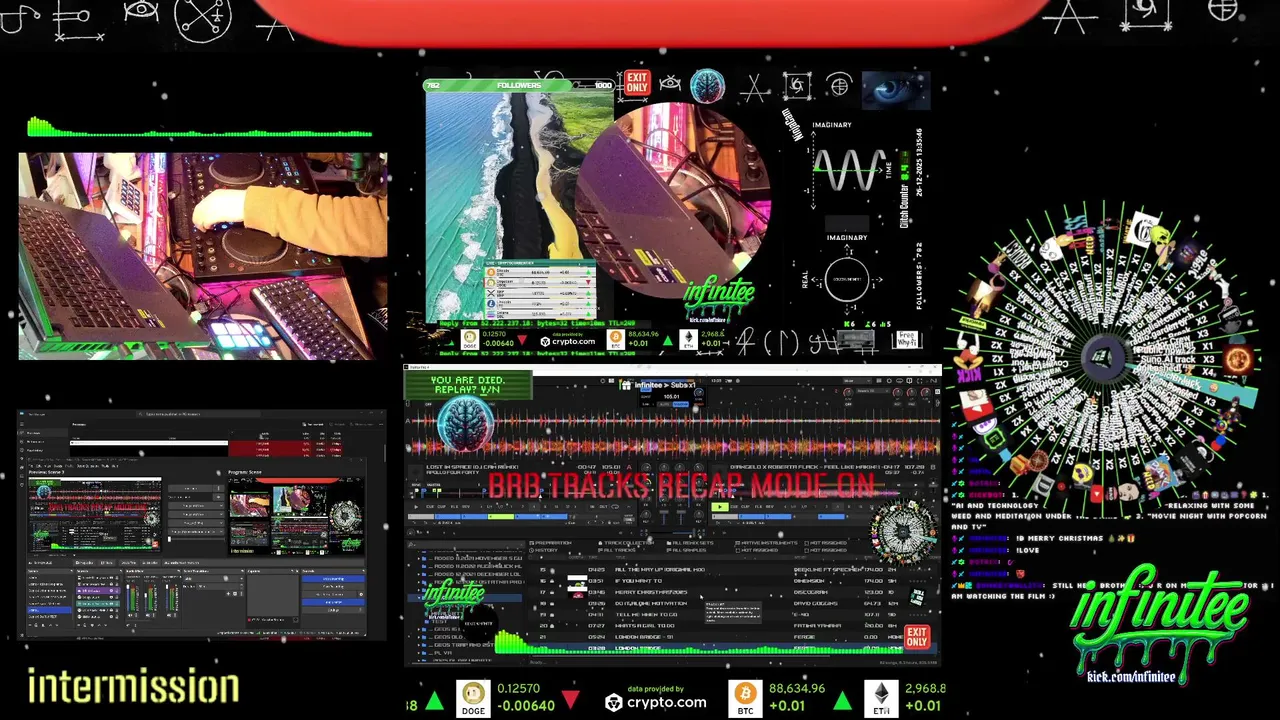
Task: Click the red EXIT ONLY sign beside followers bar
Action: [x=636, y=82]
